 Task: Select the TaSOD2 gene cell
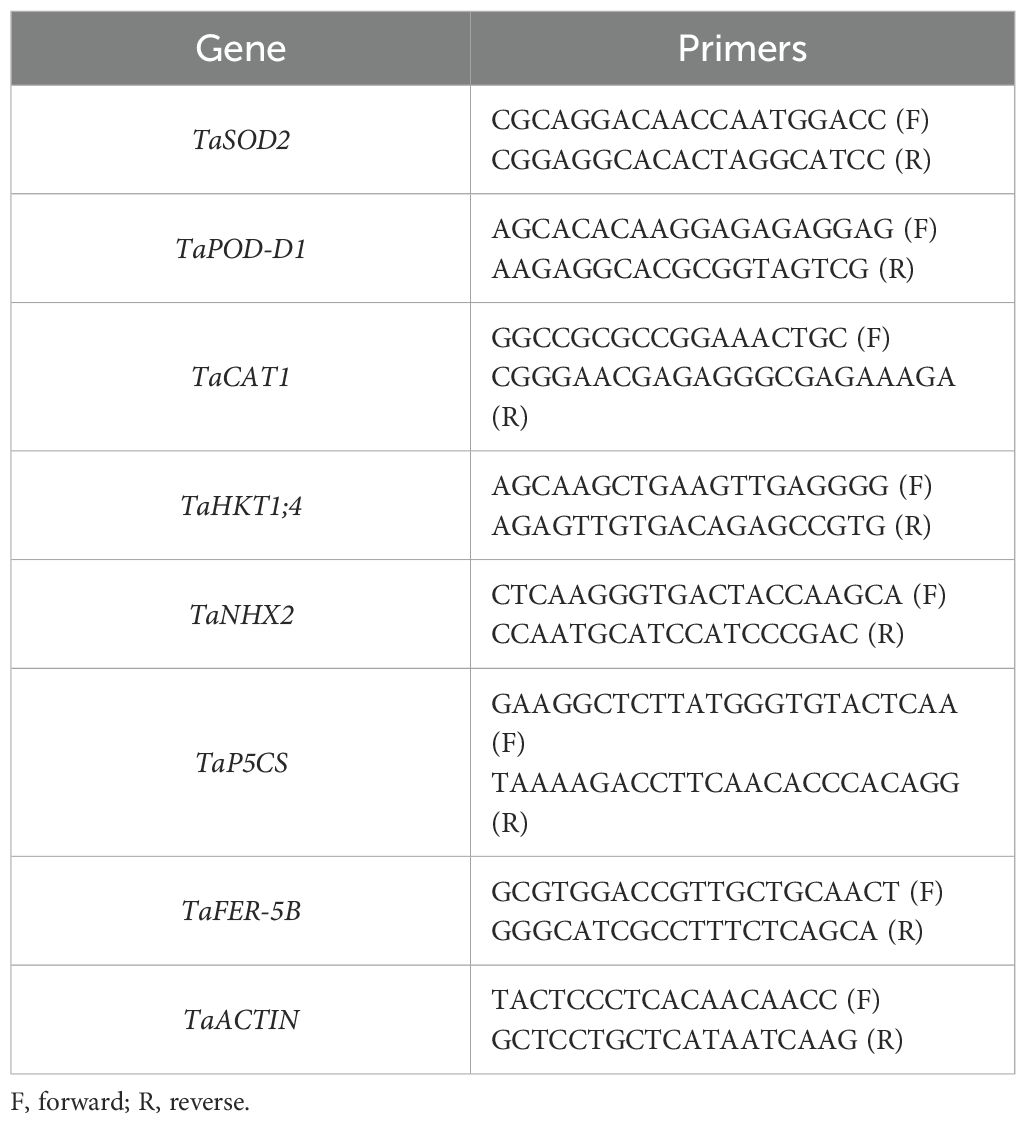(241, 140)
